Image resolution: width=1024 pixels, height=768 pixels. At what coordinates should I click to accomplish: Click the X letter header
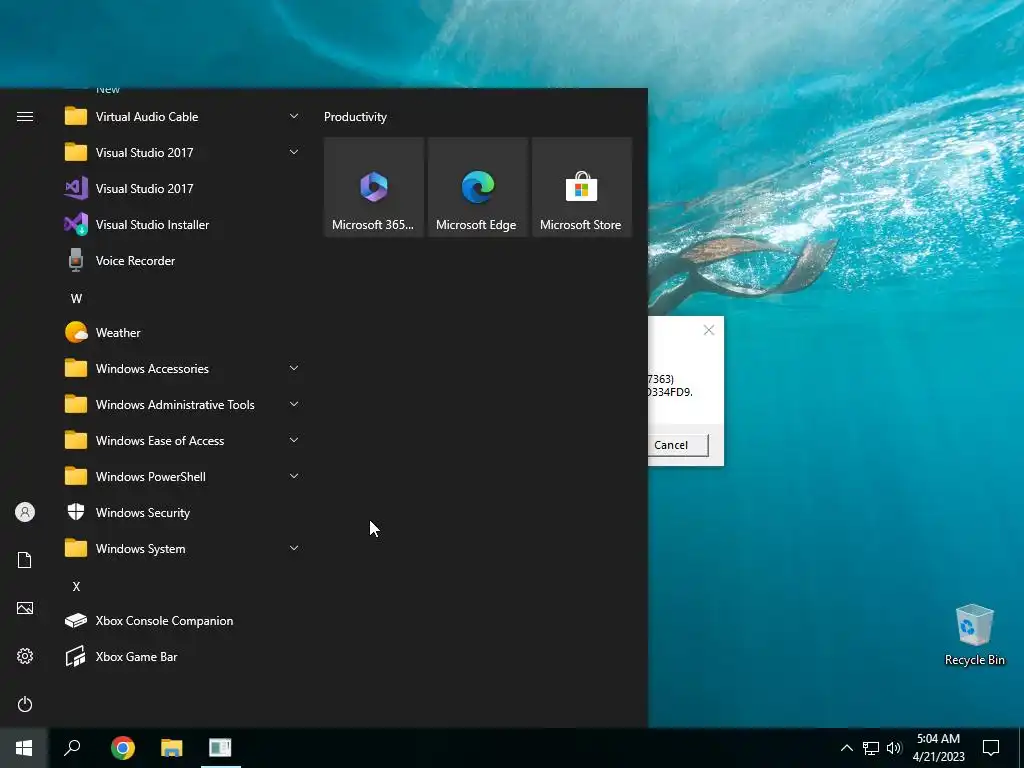click(x=76, y=586)
